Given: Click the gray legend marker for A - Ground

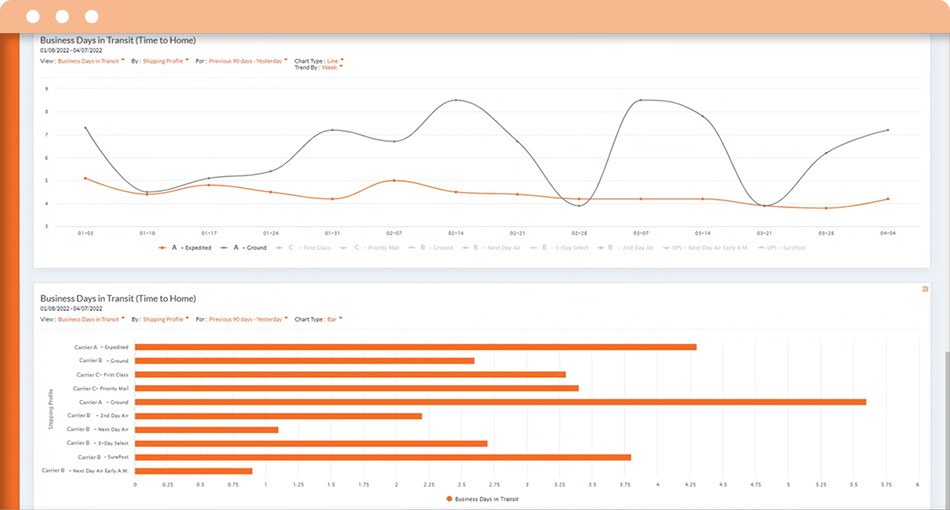Looking at the screenshot, I should coord(225,247).
